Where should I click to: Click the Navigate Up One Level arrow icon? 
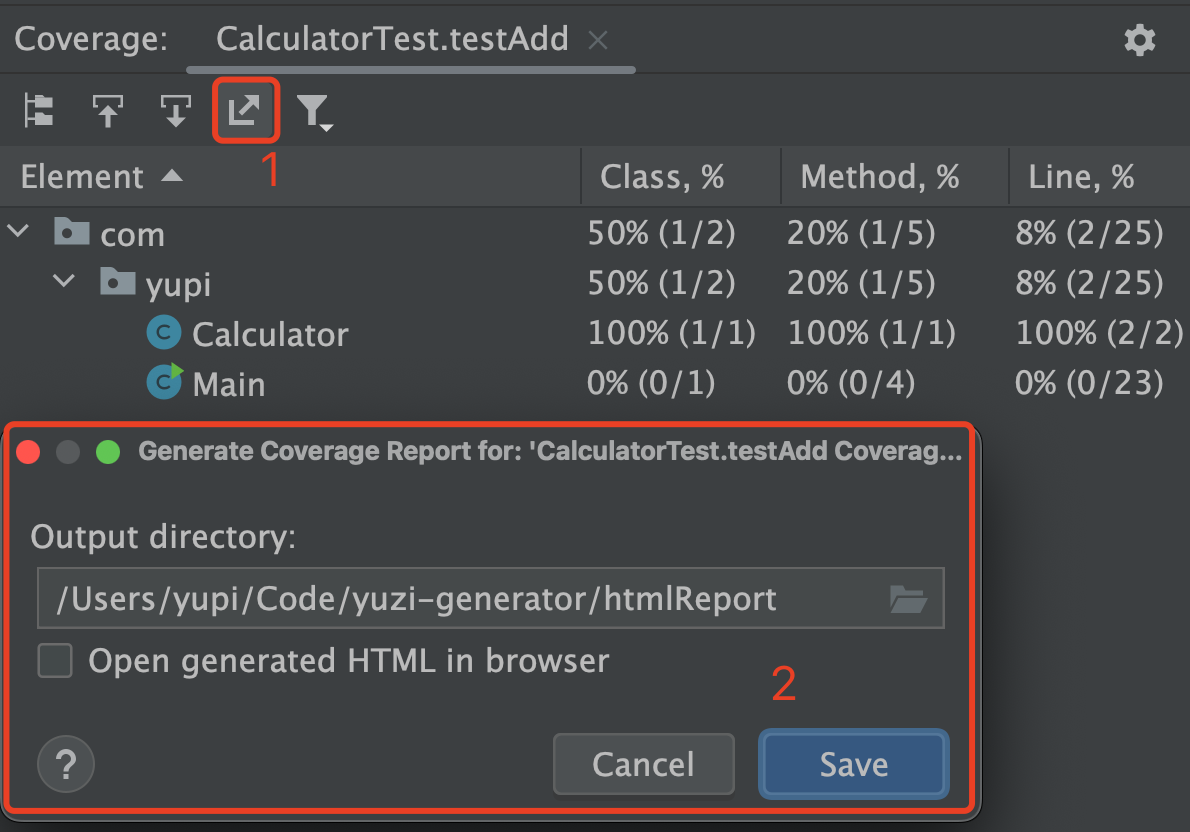coord(107,111)
